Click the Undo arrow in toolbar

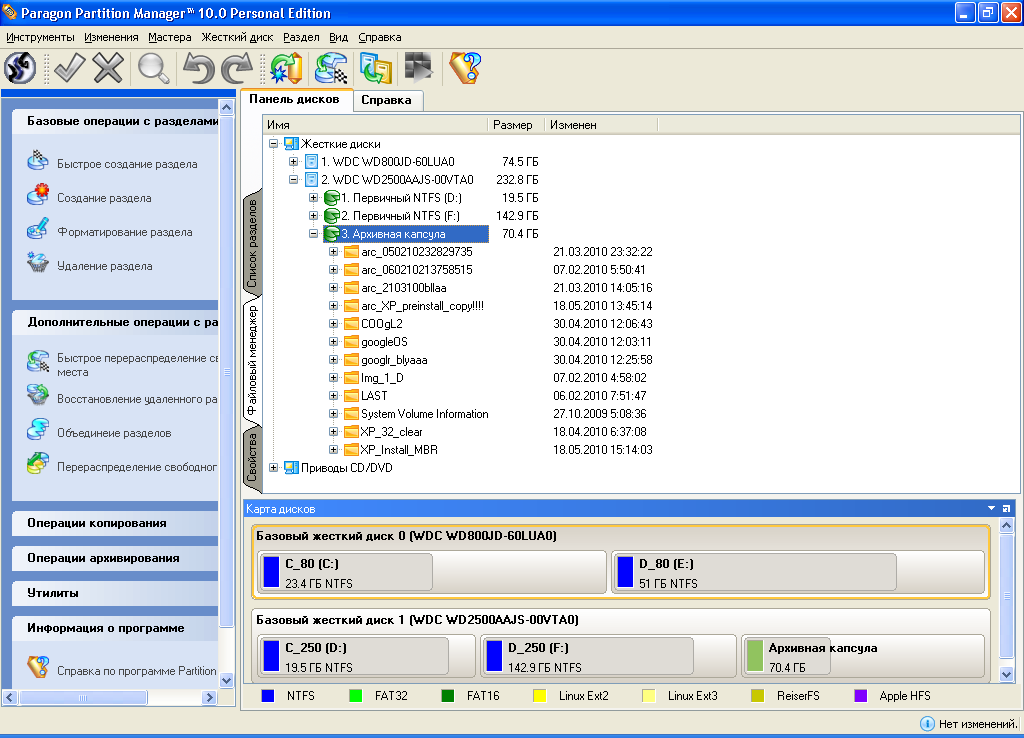[x=196, y=68]
